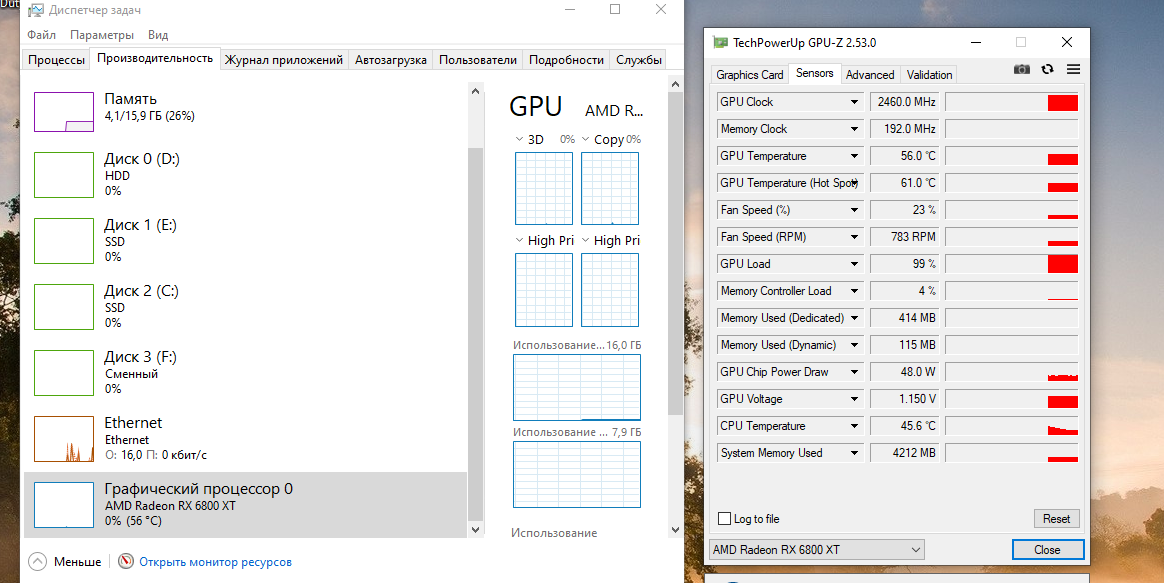
Task: Select Диск 2 (C:) in the sidebar
Action: [x=246, y=307]
